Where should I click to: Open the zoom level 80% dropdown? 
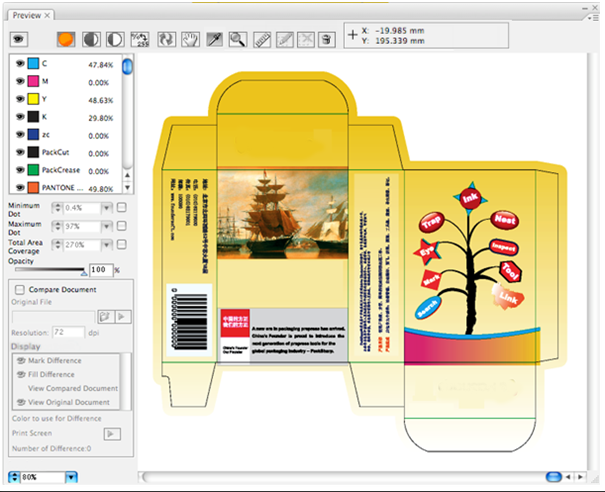pos(70,477)
